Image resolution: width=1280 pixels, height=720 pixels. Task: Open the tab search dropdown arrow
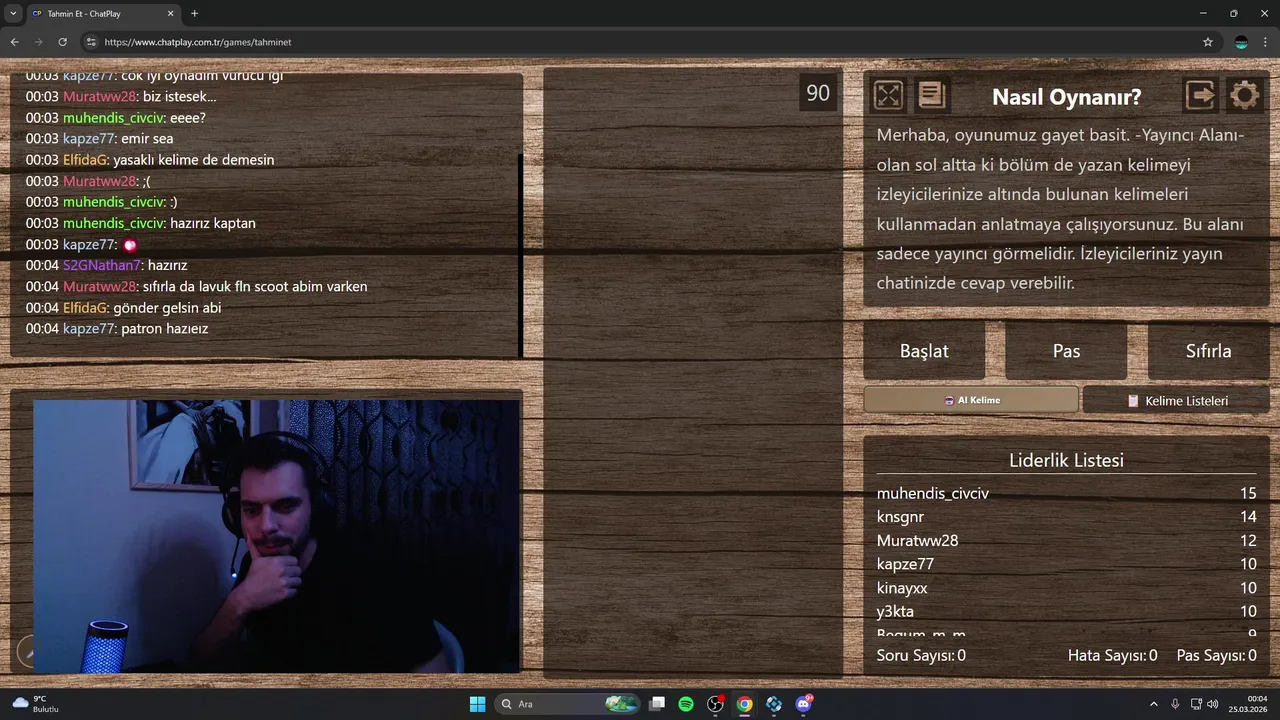click(x=13, y=14)
